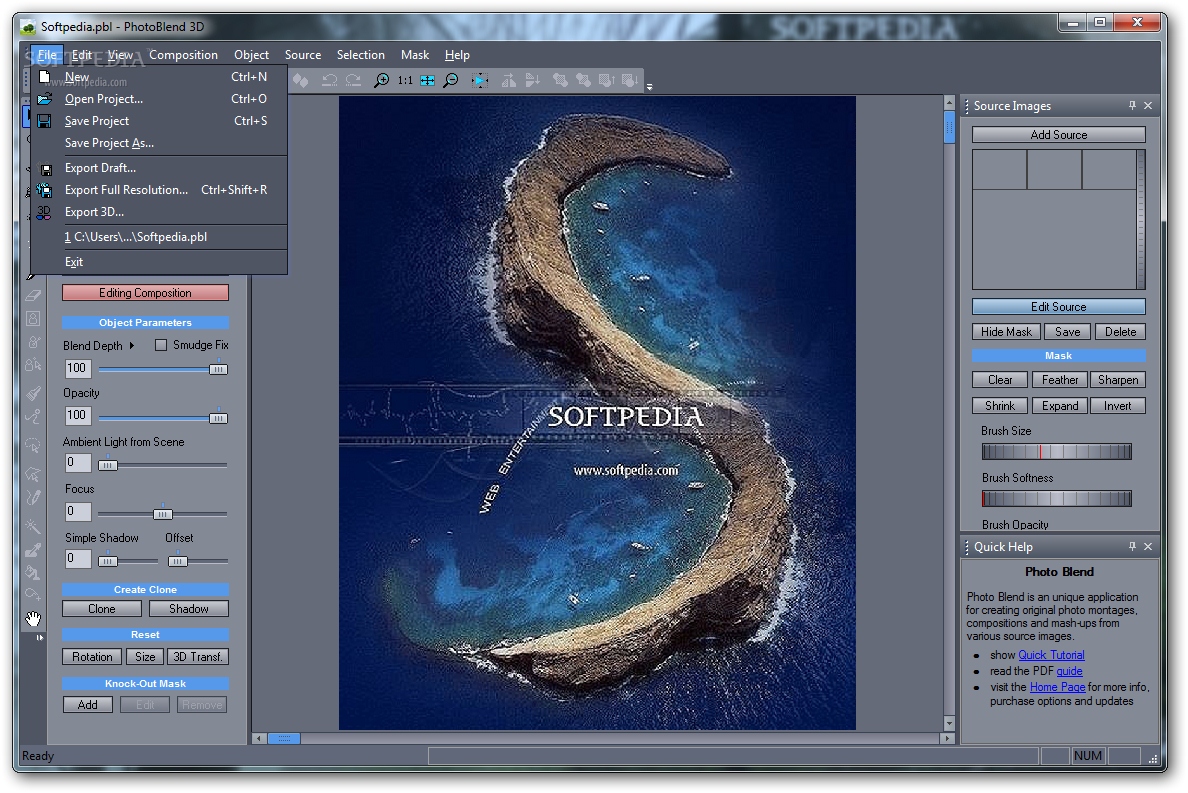This screenshot has height=793, width=1188.
Task: Click the Opacity slider handle
Action: click(x=218, y=417)
